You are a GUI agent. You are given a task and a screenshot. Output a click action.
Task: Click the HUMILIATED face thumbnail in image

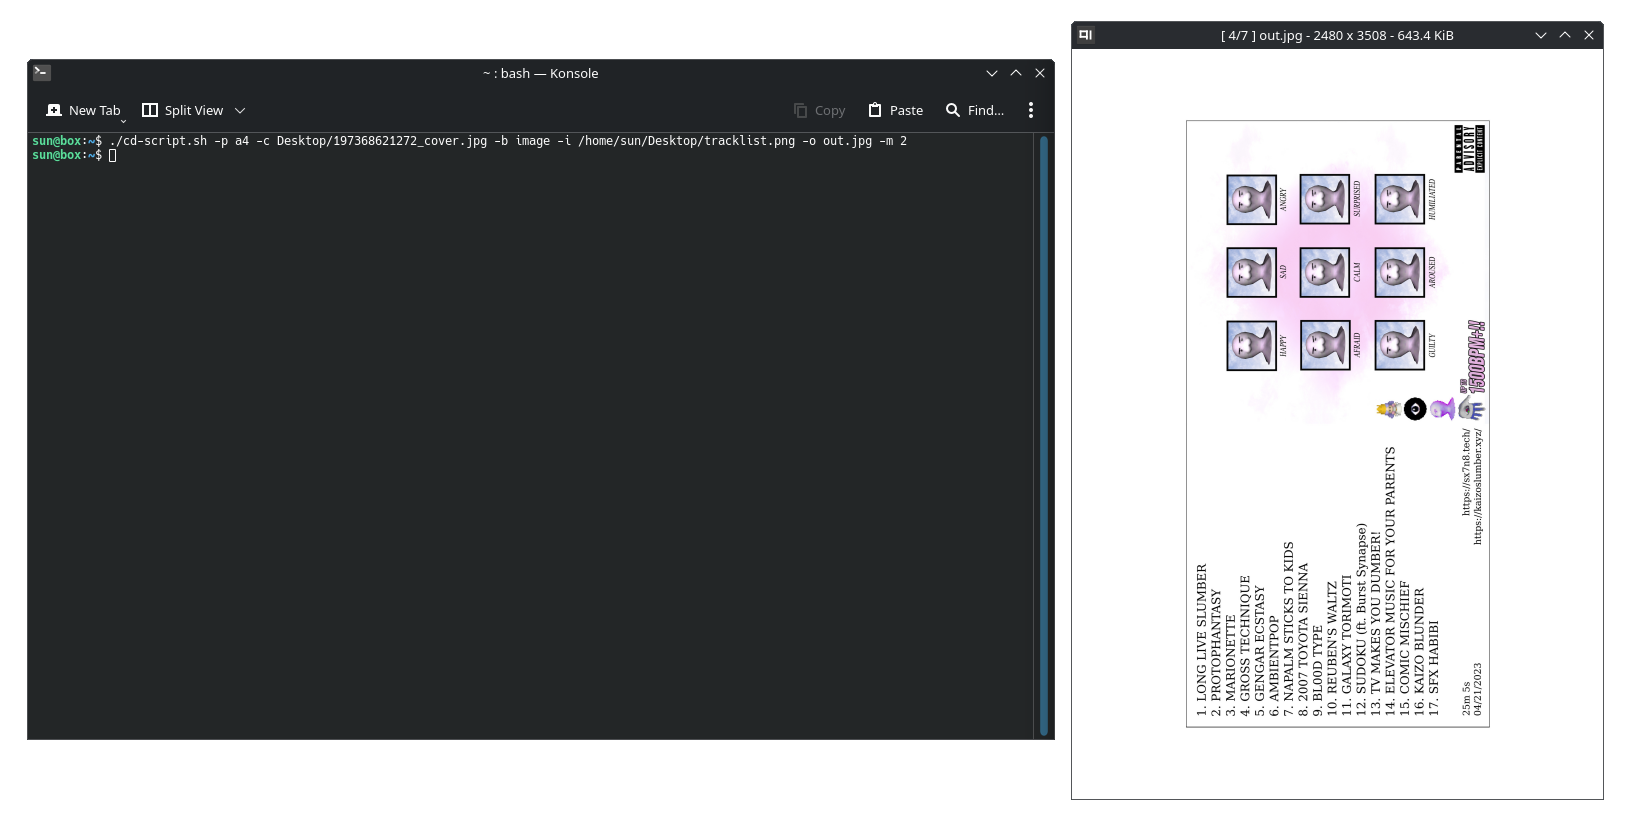tap(1400, 199)
